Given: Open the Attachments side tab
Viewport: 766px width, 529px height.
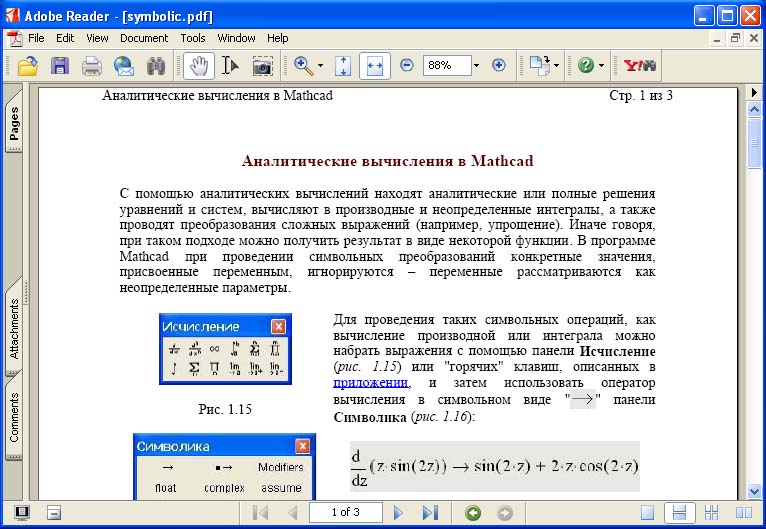Looking at the screenshot, I should click(14, 328).
